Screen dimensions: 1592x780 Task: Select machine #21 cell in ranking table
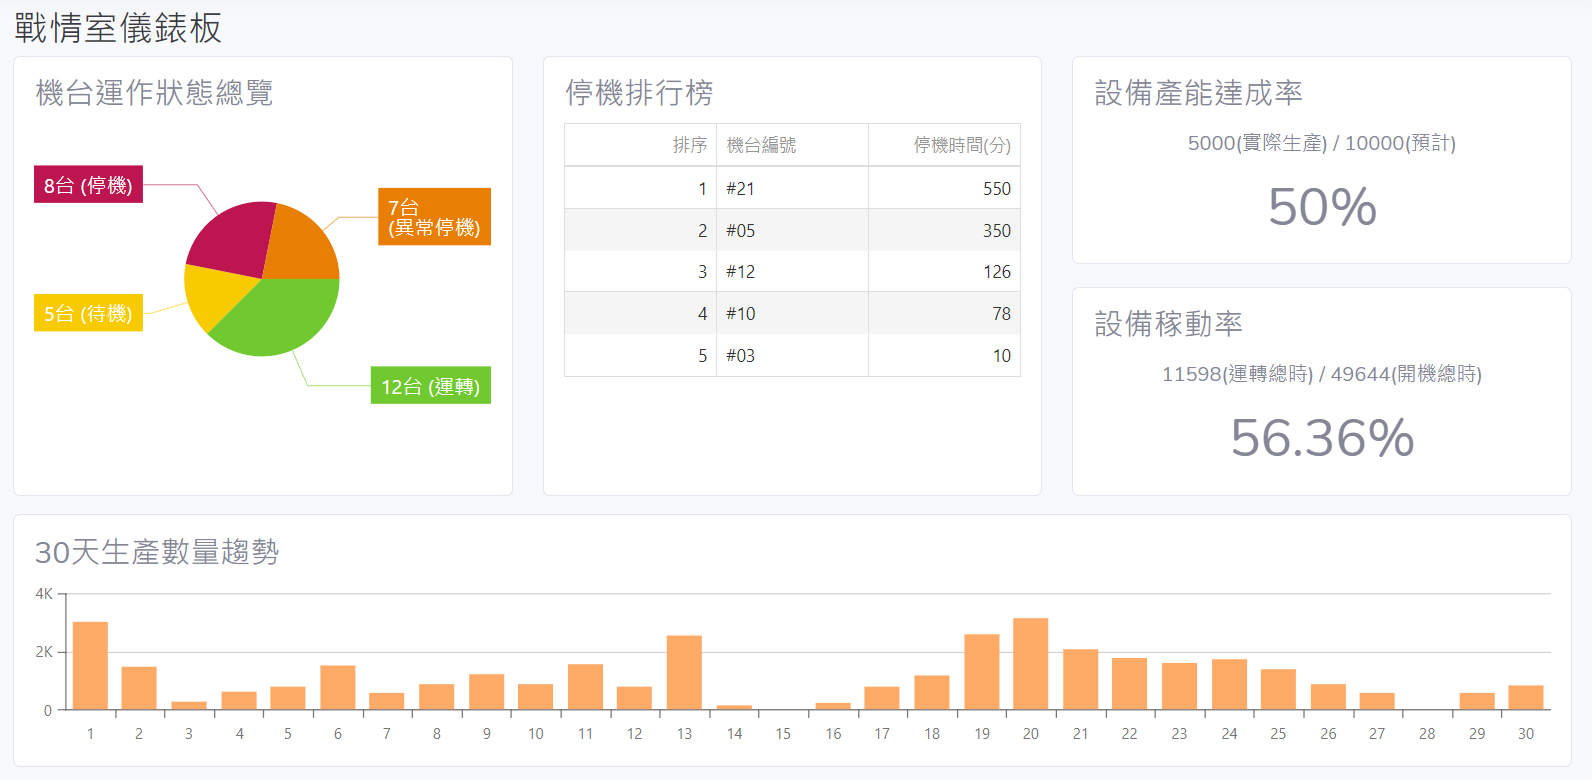point(792,188)
